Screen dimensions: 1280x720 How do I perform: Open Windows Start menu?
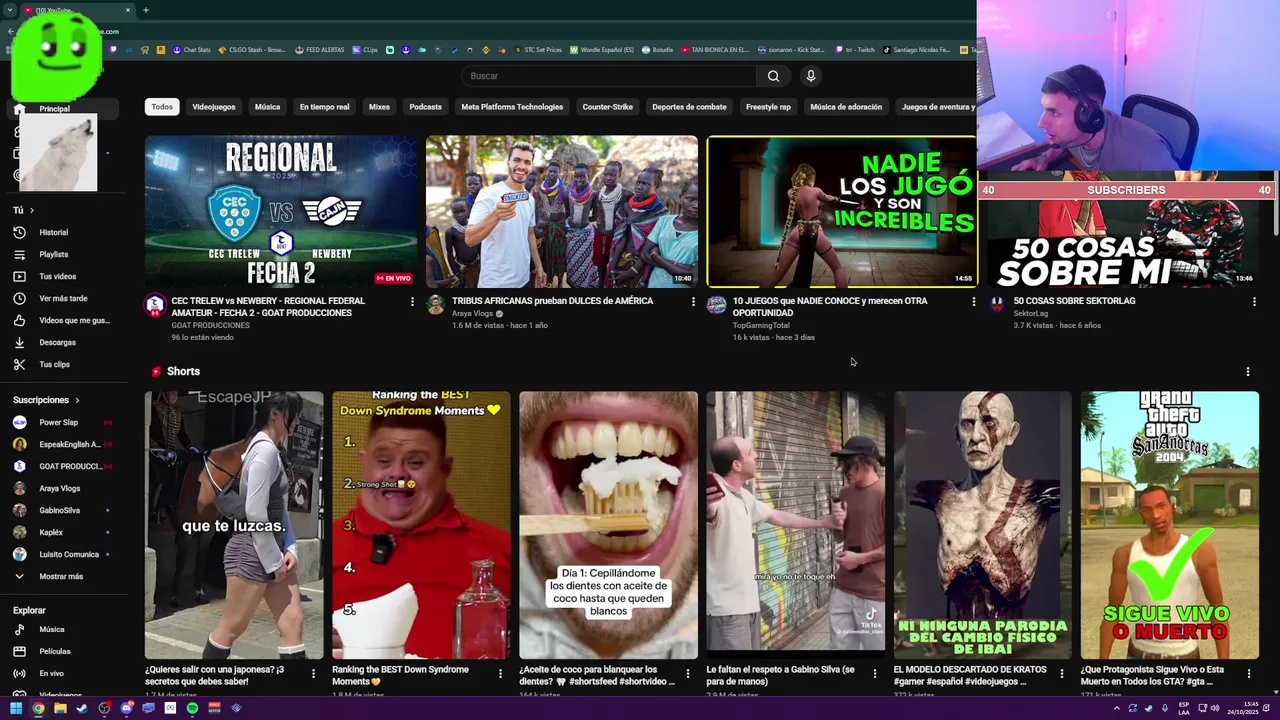(16, 708)
